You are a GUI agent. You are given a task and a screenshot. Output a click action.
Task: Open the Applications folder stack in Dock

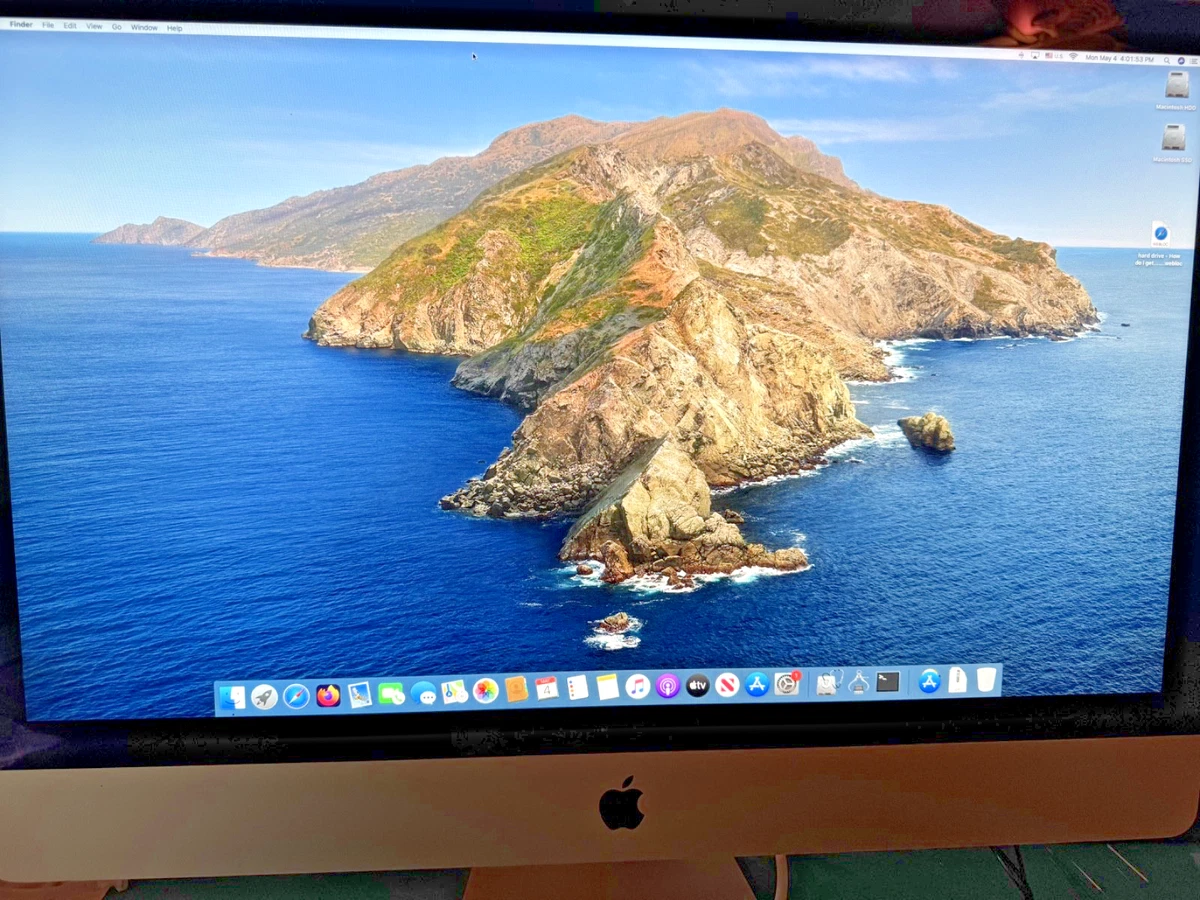coord(930,680)
